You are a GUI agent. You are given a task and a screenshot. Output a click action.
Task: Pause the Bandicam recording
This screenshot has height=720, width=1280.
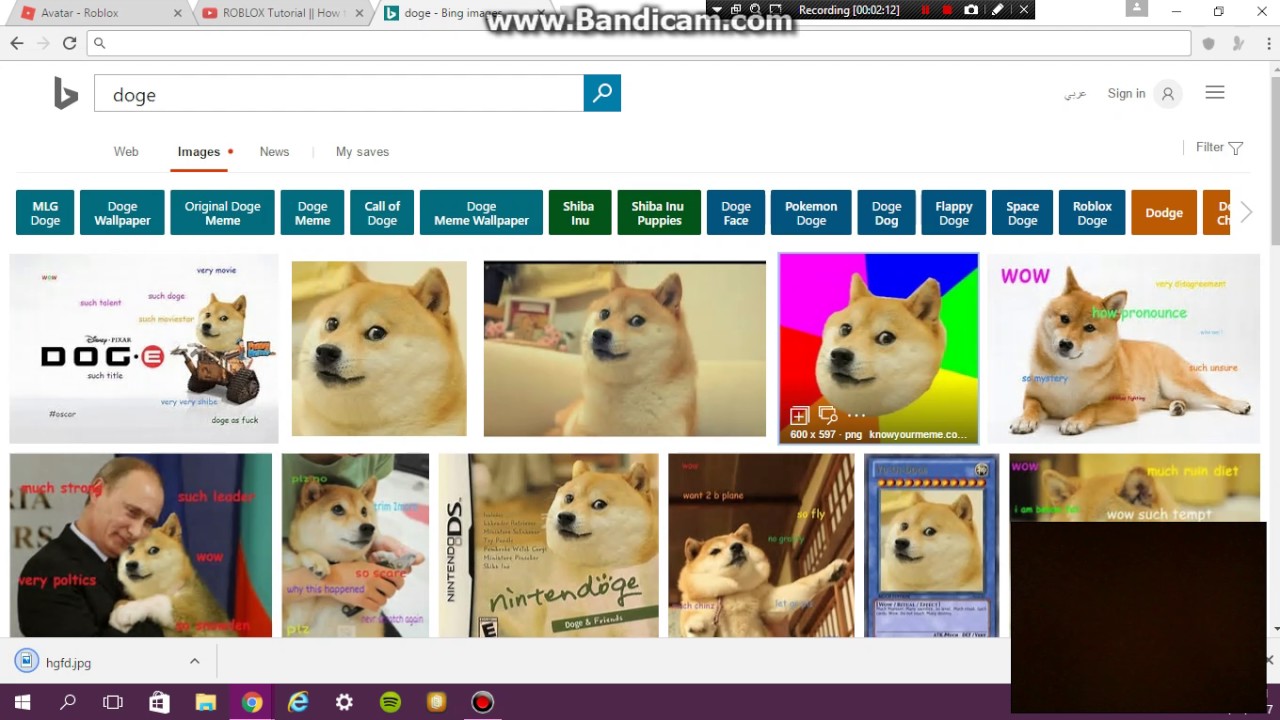pyautogui.click(x=926, y=10)
